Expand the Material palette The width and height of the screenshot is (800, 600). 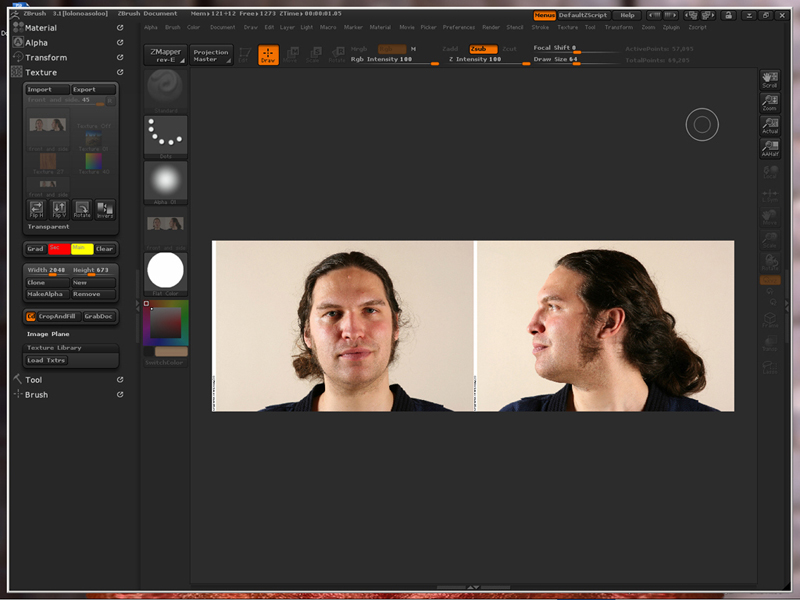tap(40, 28)
